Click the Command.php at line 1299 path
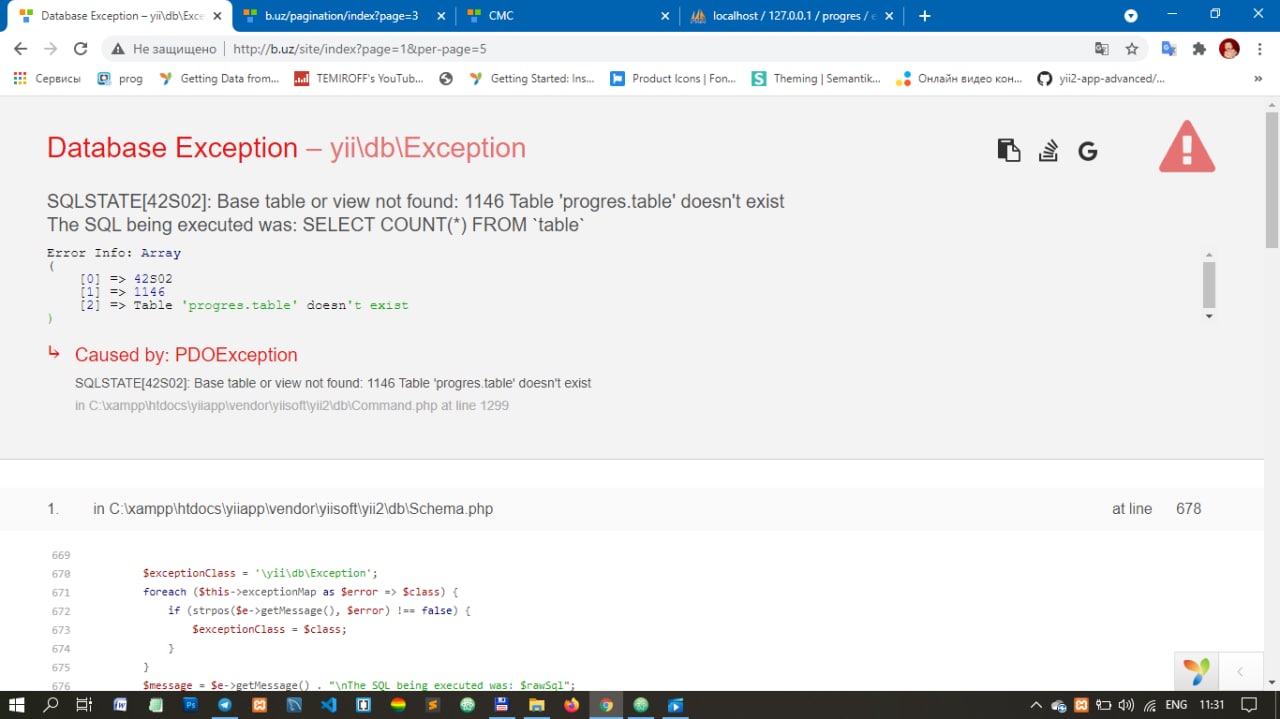Image resolution: width=1280 pixels, height=719 pixels. (292, 406)
